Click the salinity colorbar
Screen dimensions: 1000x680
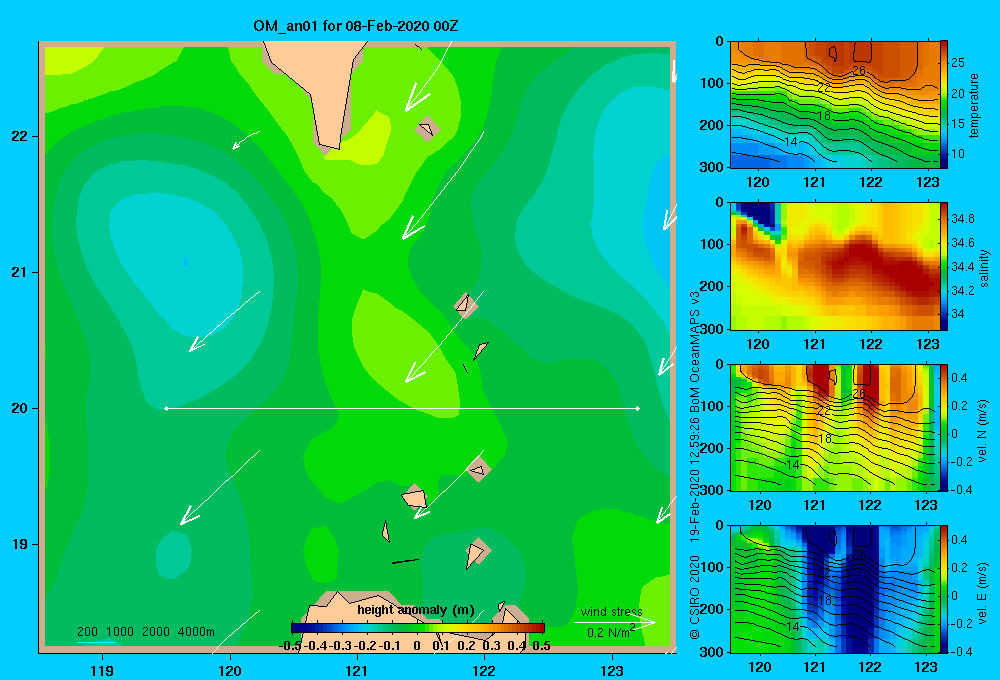[x=944, y=266]
